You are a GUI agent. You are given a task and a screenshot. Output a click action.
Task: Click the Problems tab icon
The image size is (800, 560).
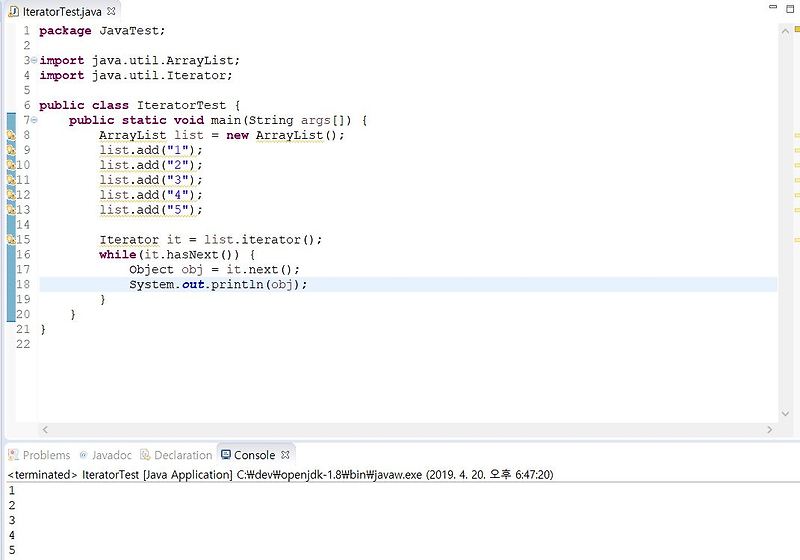(13, 454)
